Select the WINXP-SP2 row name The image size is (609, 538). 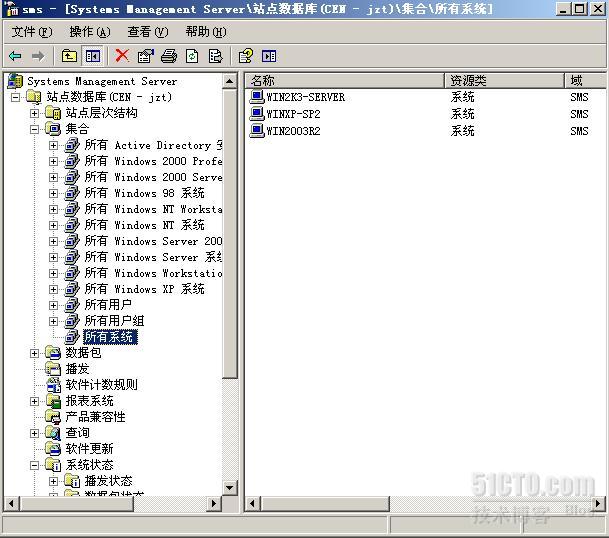[294, 114]
